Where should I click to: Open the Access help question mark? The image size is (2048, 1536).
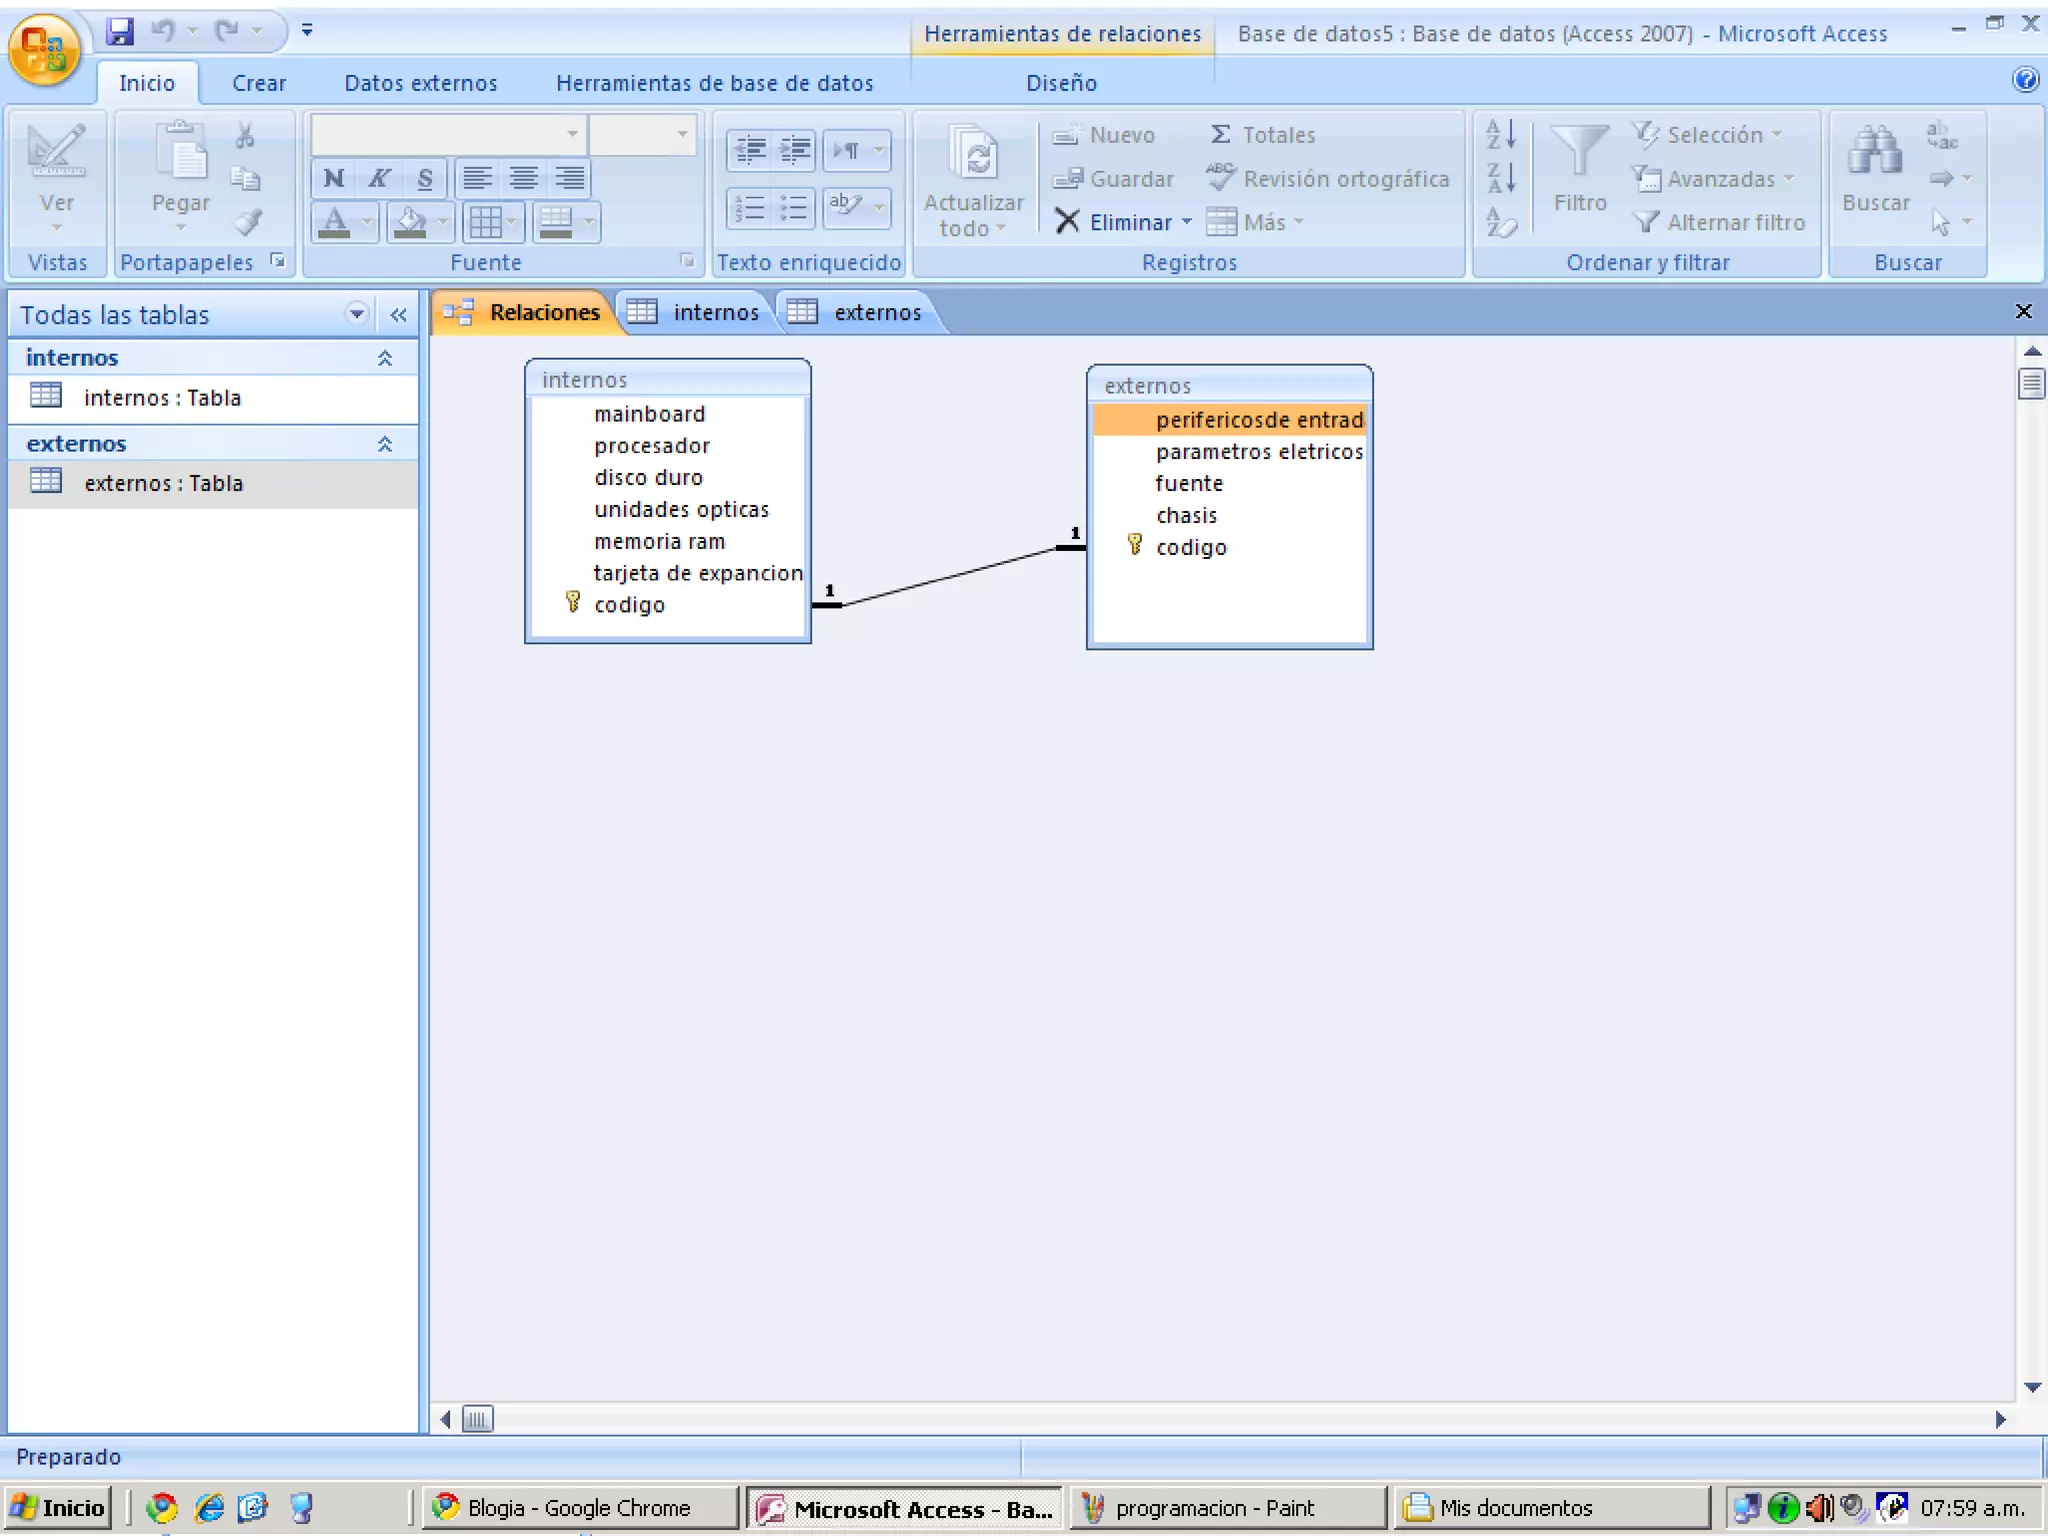click(x=2025, y=80)
